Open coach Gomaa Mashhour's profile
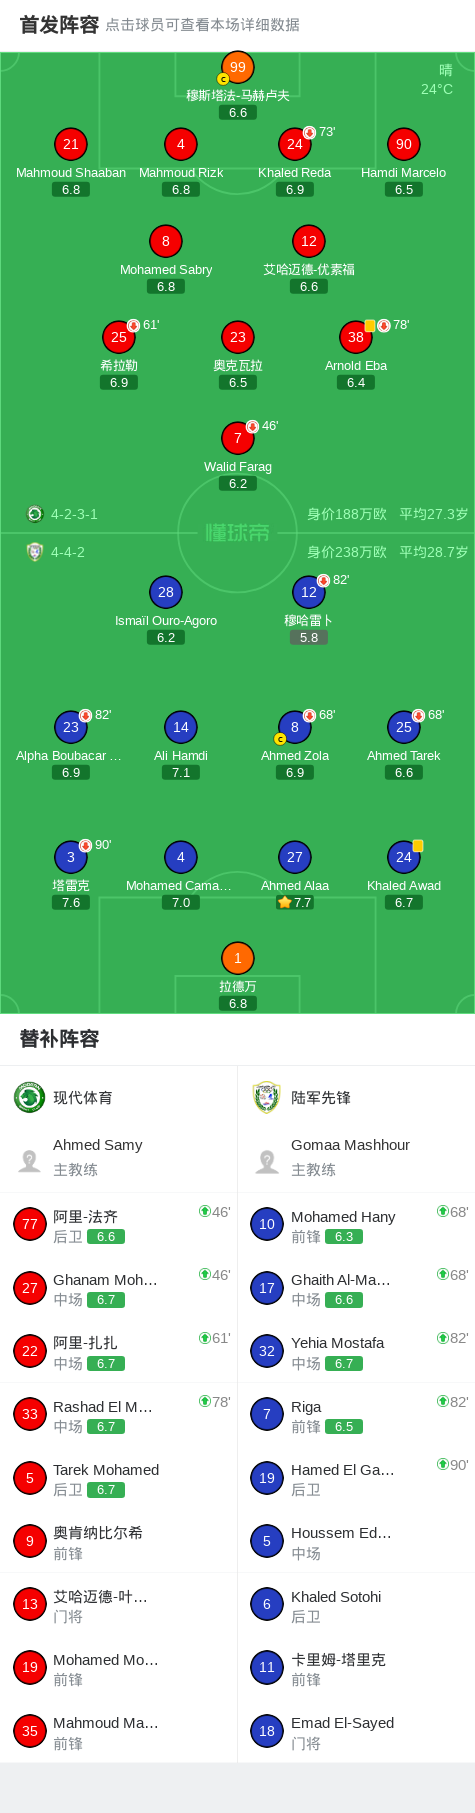The width and height of the screenshot is (475, 1813). [356, 1157]
